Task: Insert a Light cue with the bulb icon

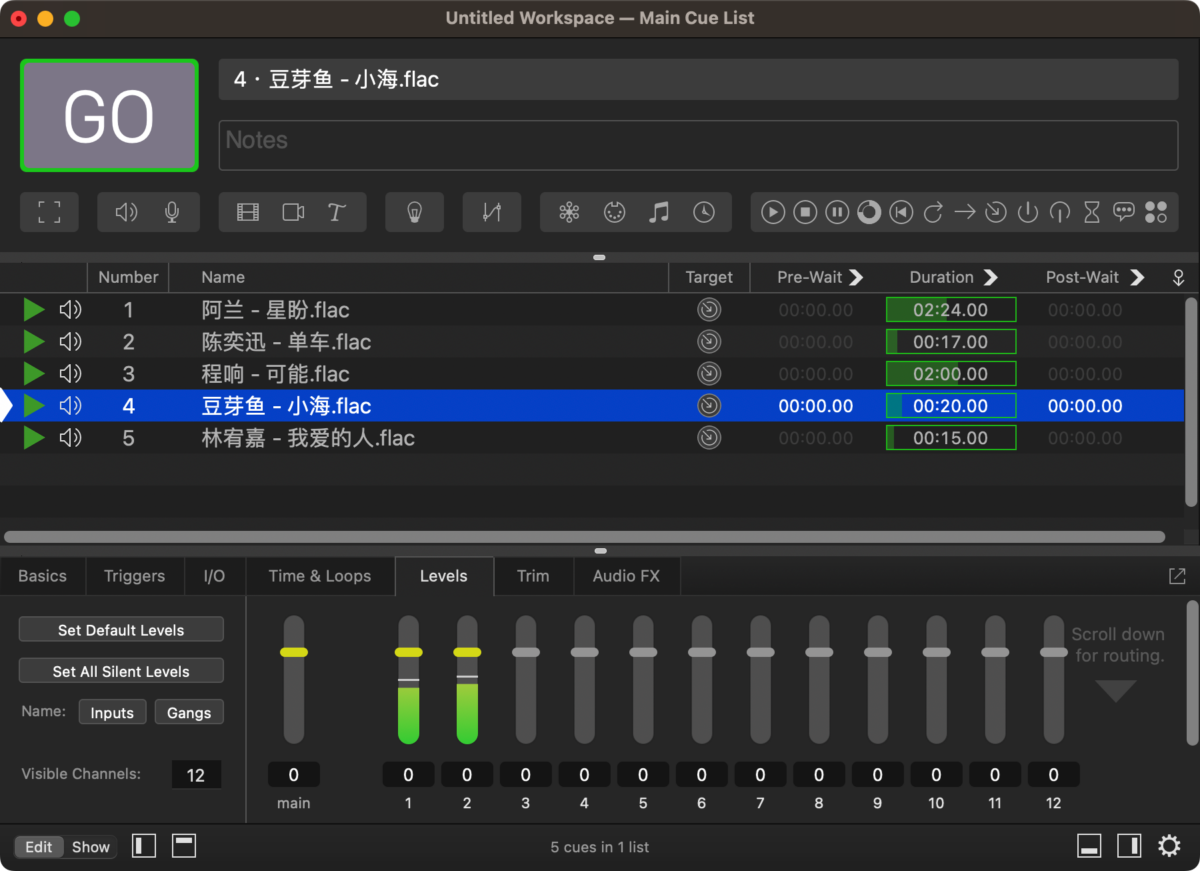Action: pyautogui.click(x=414, y=212)
